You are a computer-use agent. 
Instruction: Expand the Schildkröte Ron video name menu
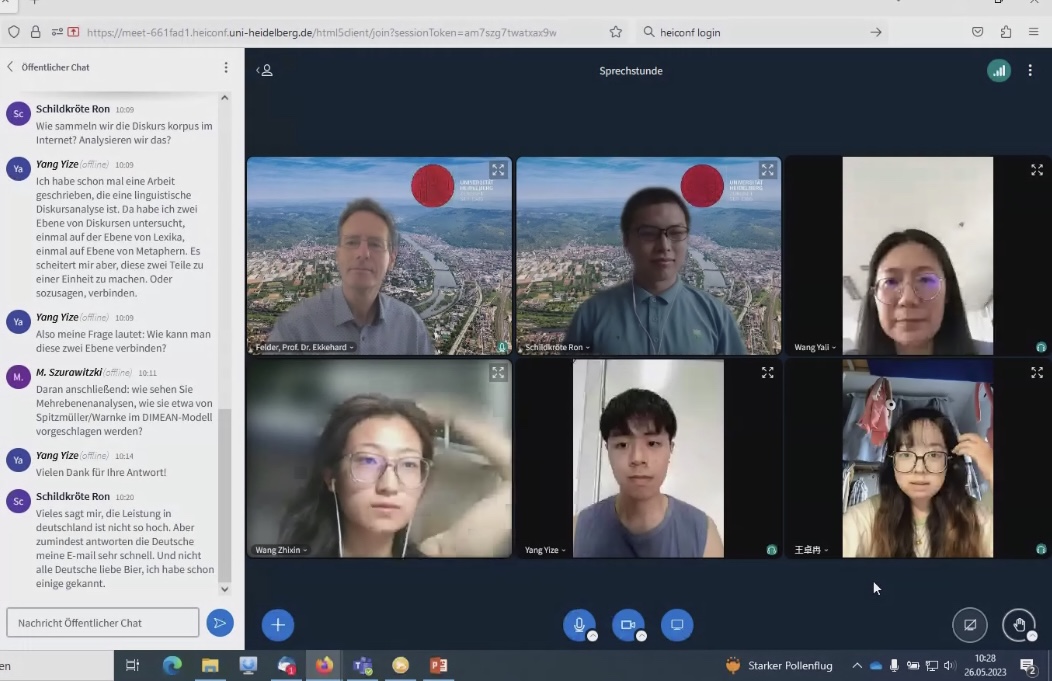[556, 347]
